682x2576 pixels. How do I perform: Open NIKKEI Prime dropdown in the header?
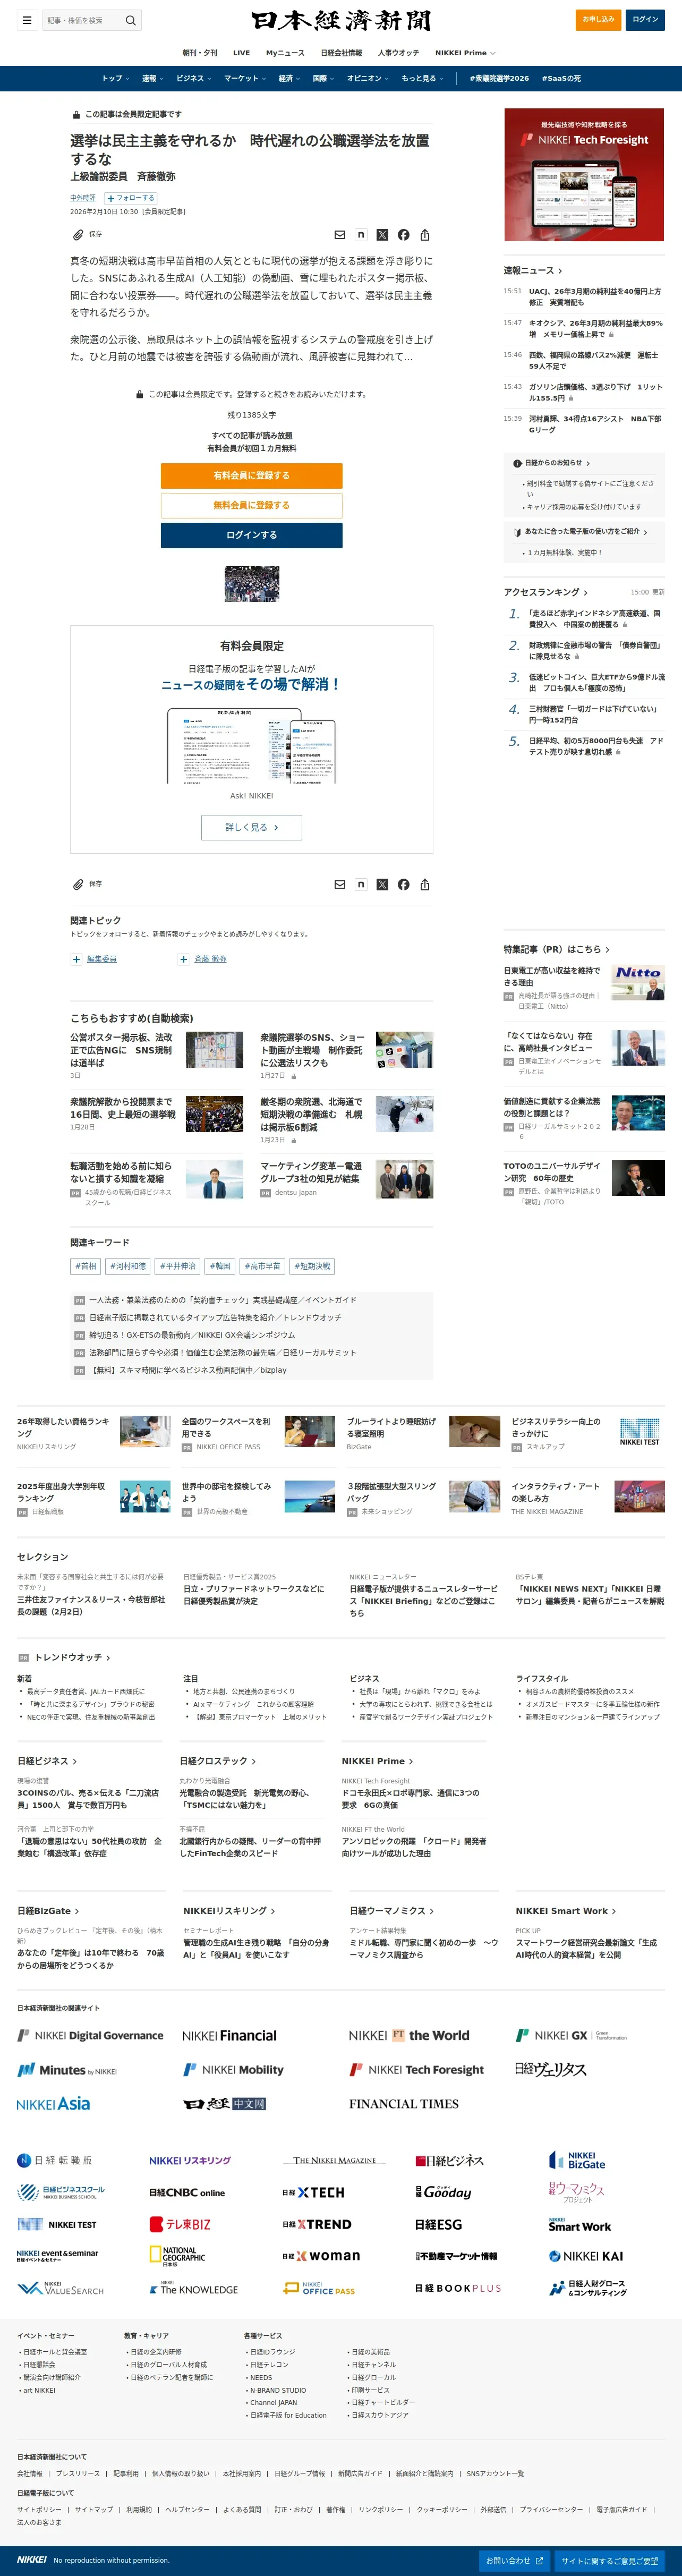pyautogui.click(x=465, y=53)
